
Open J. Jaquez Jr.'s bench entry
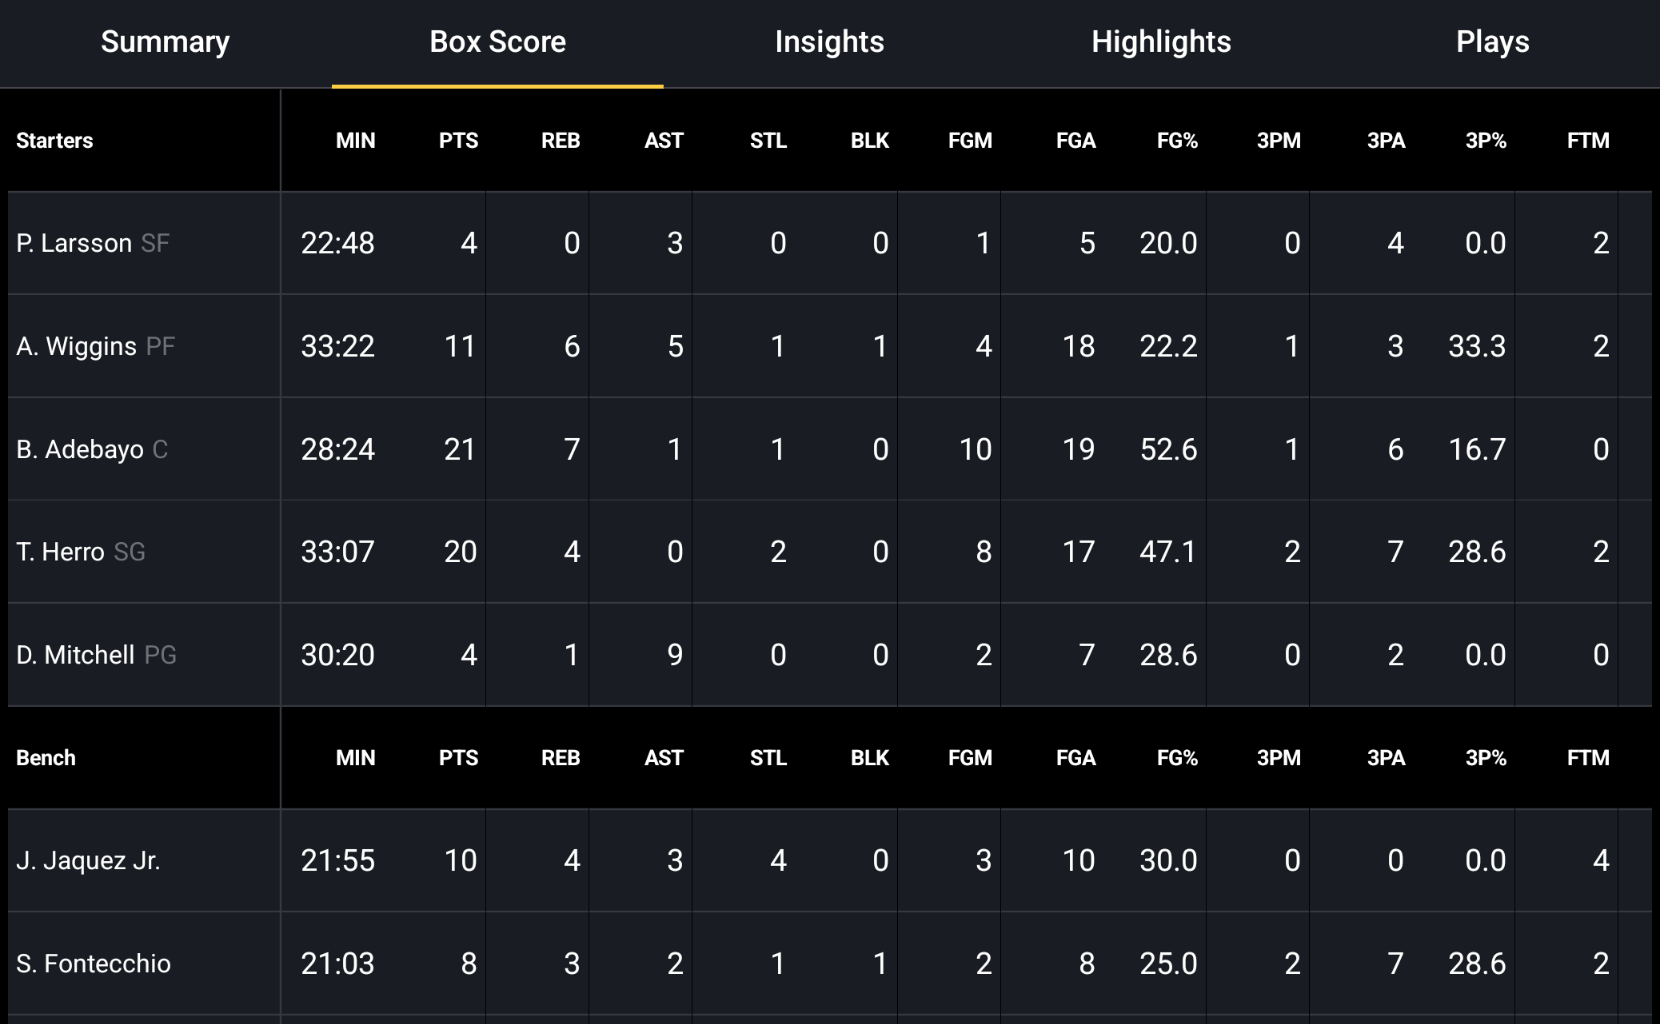pyautogui.click(x=88, y=859)
